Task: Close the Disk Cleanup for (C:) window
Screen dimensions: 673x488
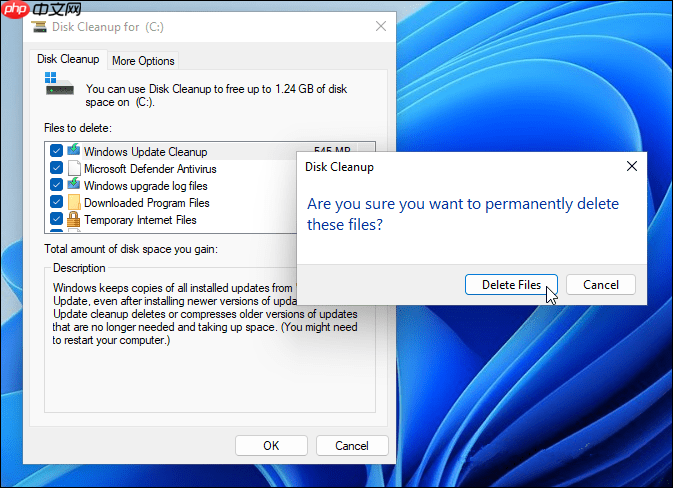Action: [x=381, y=26]
